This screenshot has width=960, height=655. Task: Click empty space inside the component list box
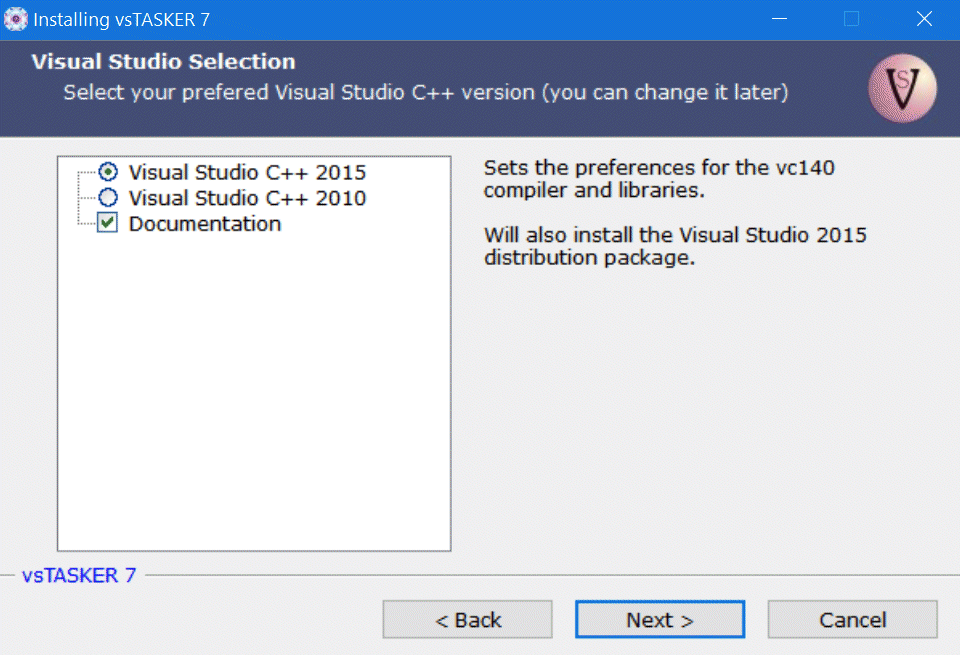click(254, 400)
